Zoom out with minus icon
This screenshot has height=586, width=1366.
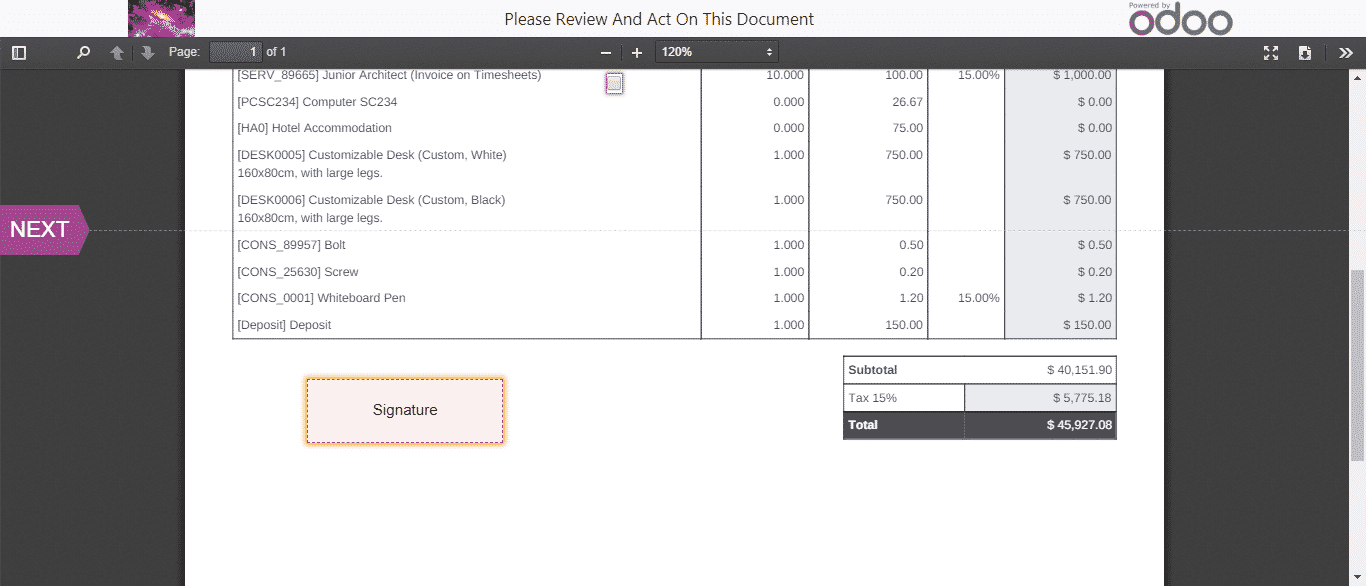pos(605,53)
